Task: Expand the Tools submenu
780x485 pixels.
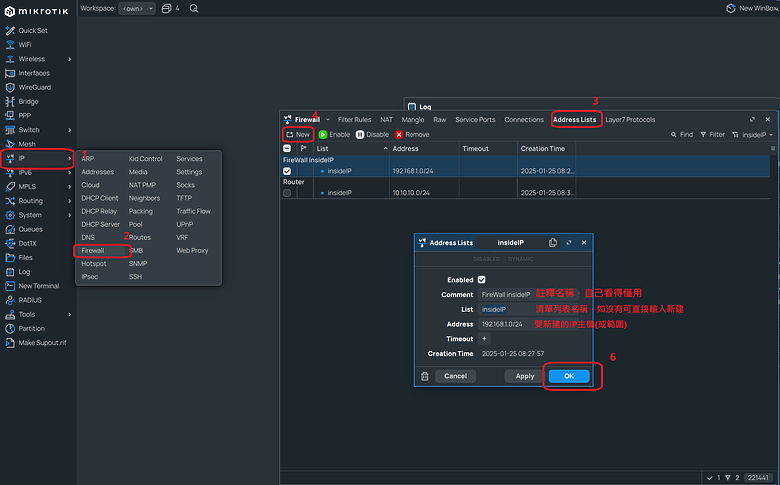Action: pyautogui.click(x=70, y=314)
